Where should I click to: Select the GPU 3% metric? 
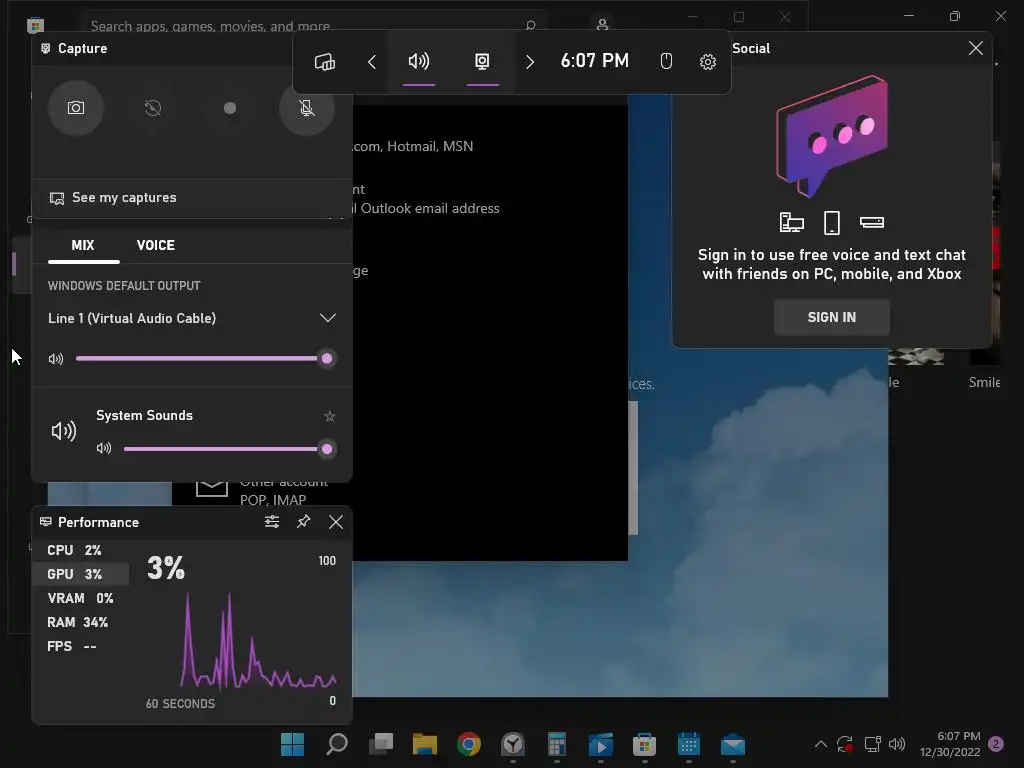[80, 574]
